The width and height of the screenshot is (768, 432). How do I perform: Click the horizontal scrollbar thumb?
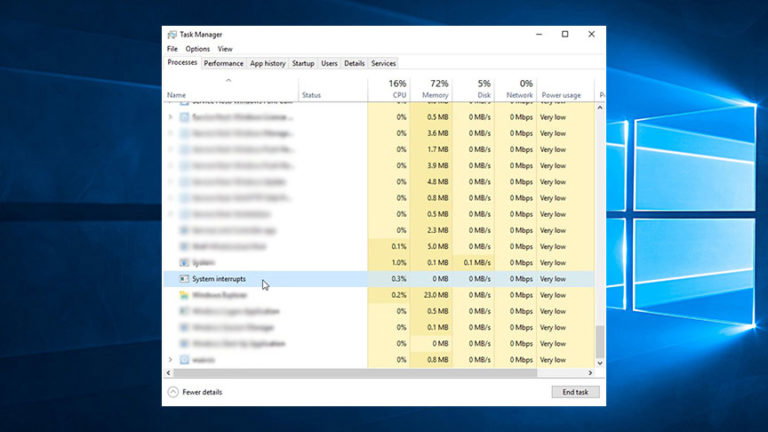point(355,373)
